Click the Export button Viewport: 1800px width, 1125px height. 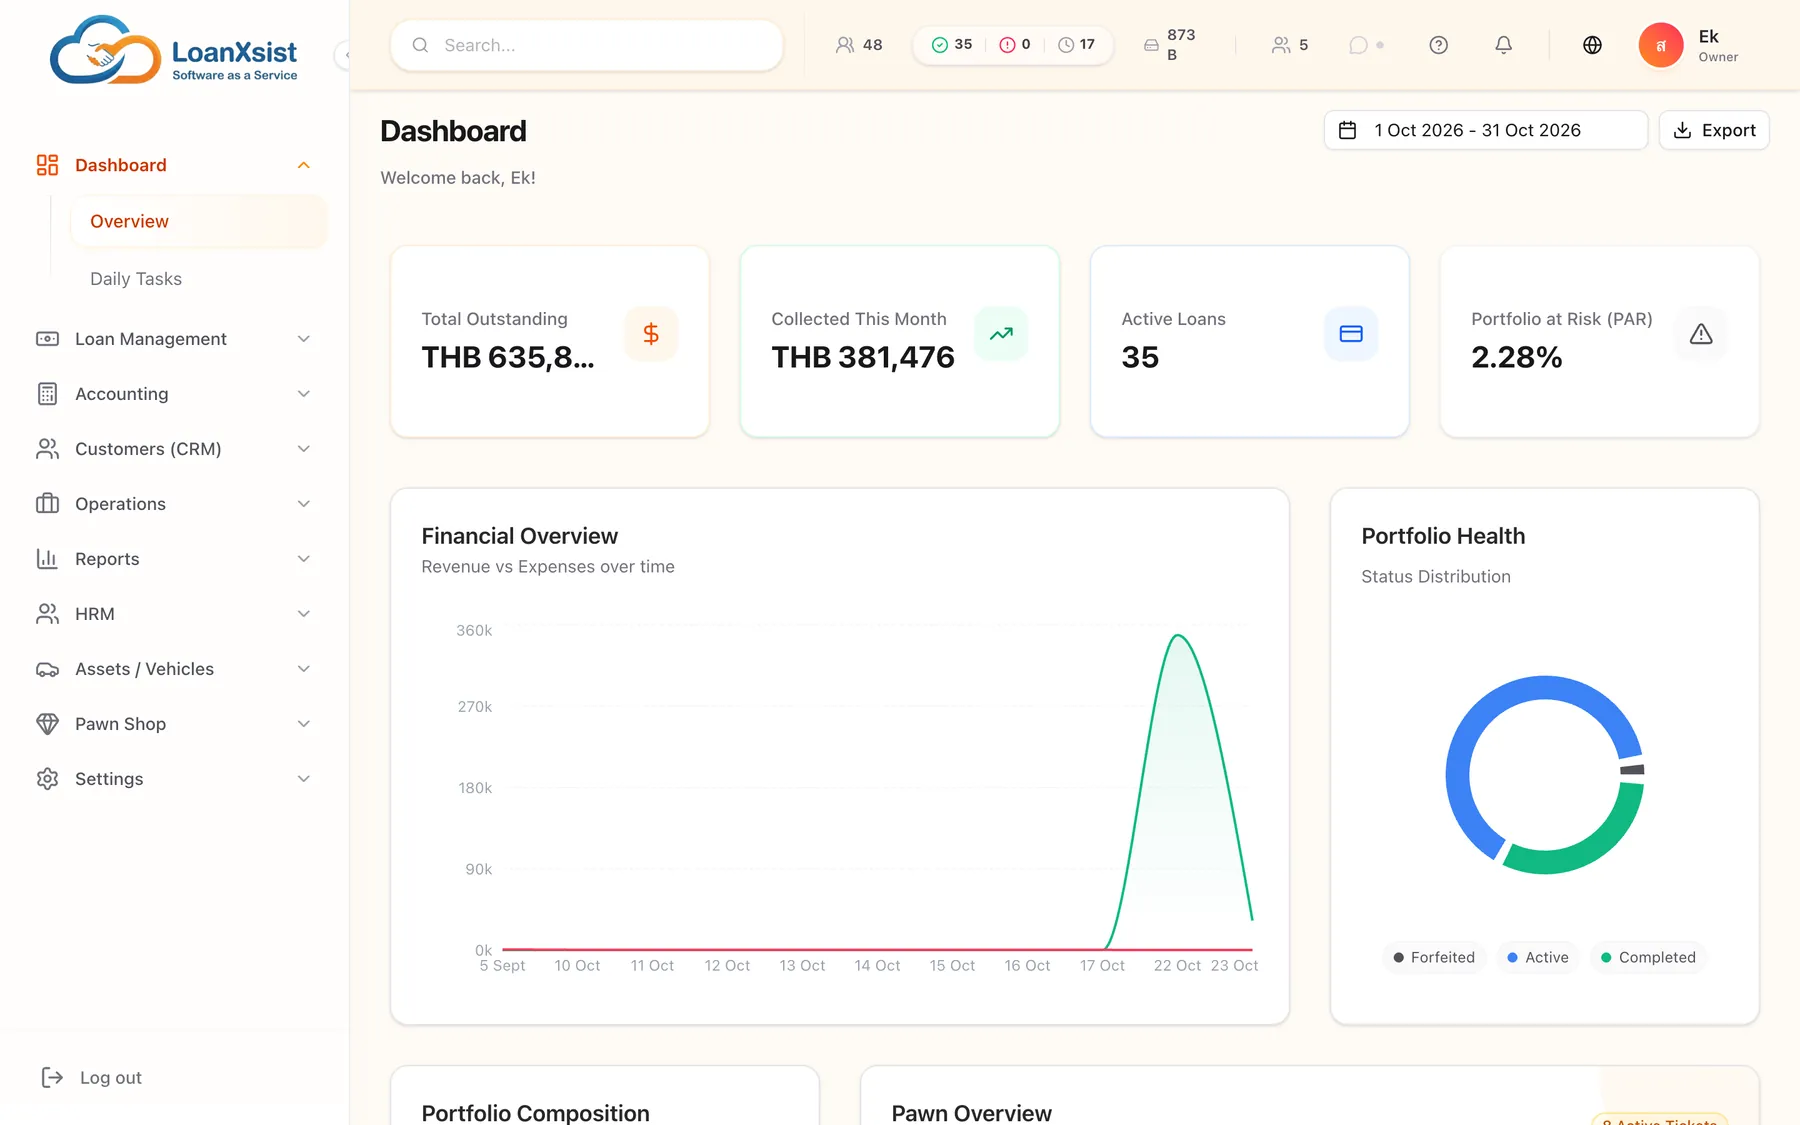pos(1714,130)
